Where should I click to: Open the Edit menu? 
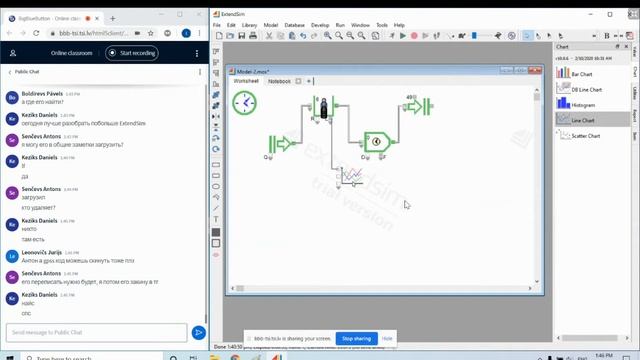coord(231,25)
